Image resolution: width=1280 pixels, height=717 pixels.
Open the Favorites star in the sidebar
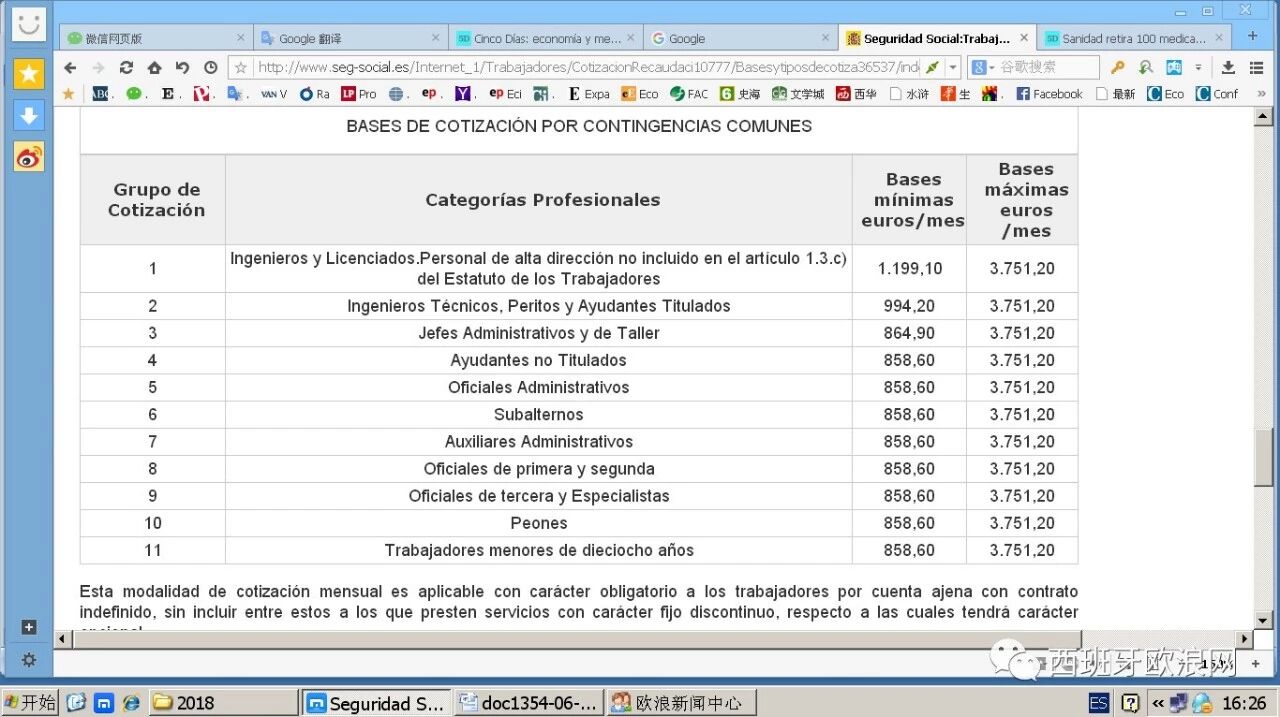tap(28, 73)
